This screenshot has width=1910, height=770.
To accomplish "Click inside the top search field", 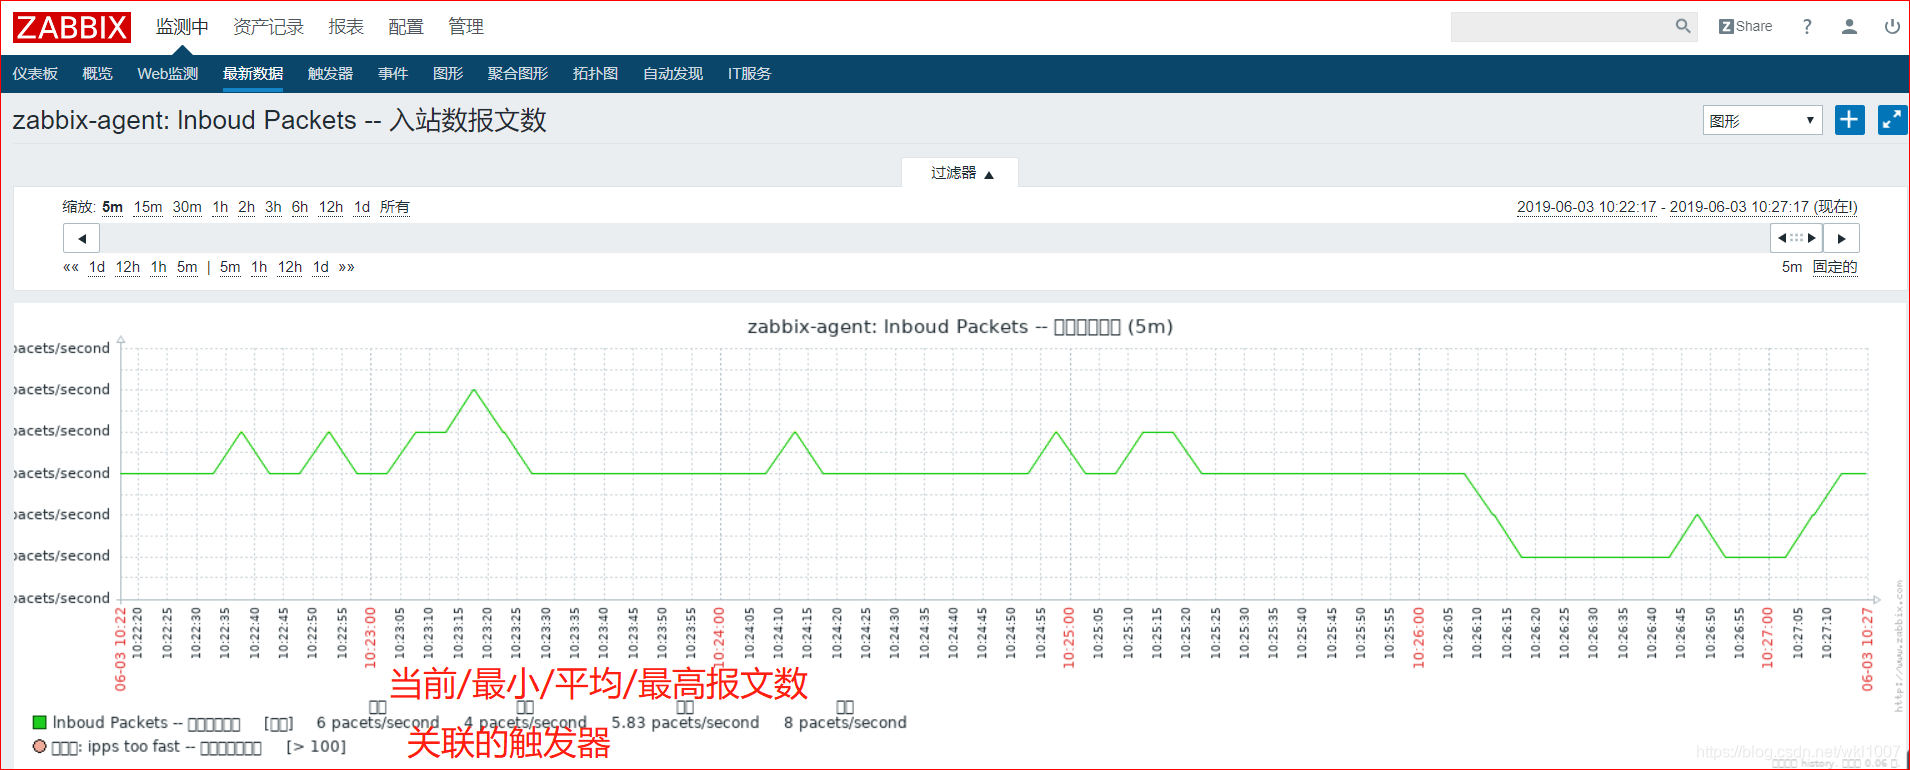I will click(x=1561, y=27).
